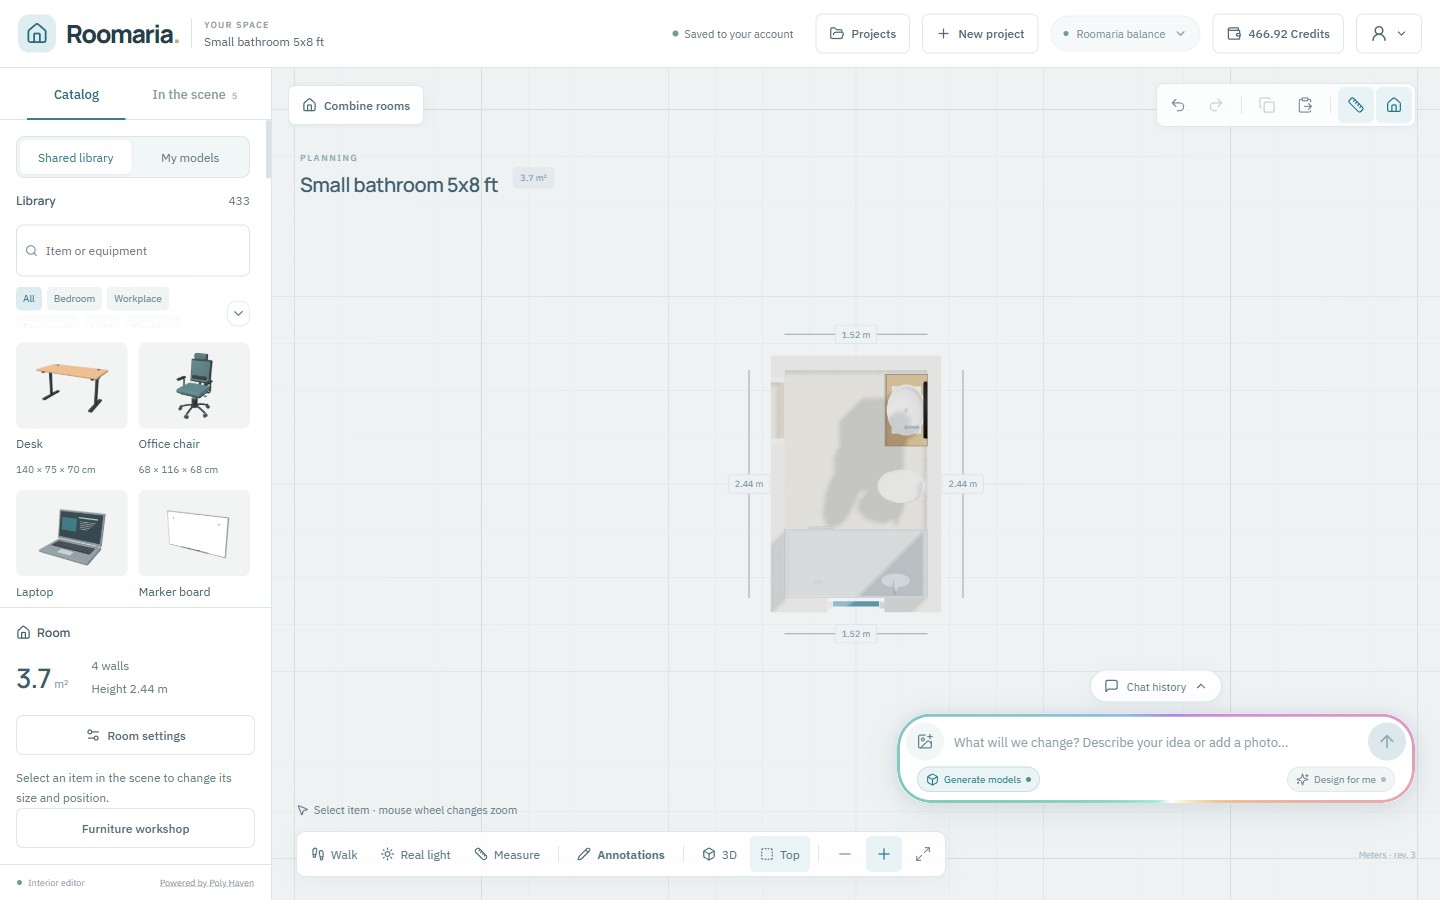The height and width of the screenshot is (900, 1440).
Task: Select the My models tab
Action: [190, 158]
